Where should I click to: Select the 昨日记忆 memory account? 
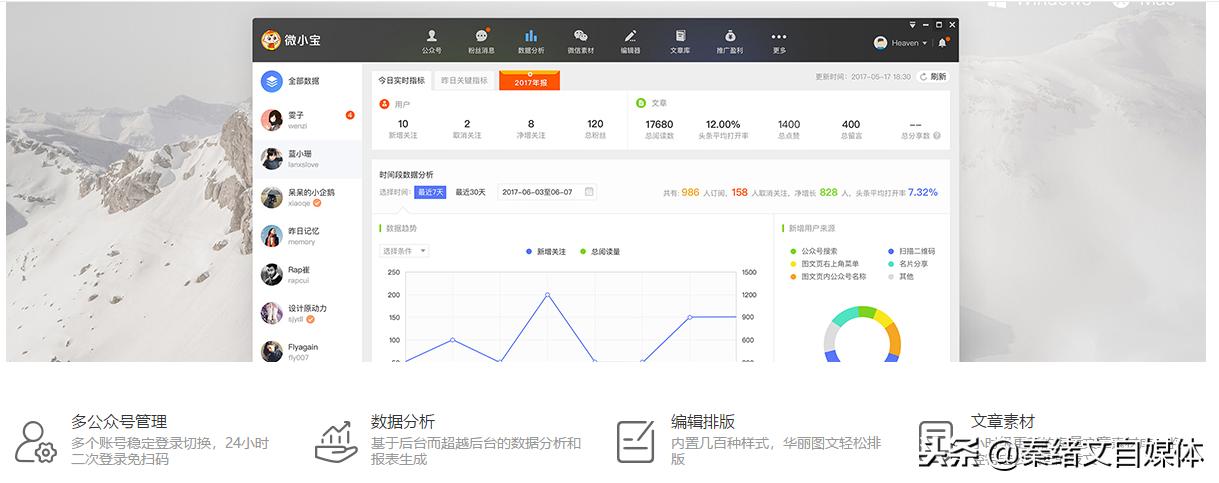click(x=307, y=236)
